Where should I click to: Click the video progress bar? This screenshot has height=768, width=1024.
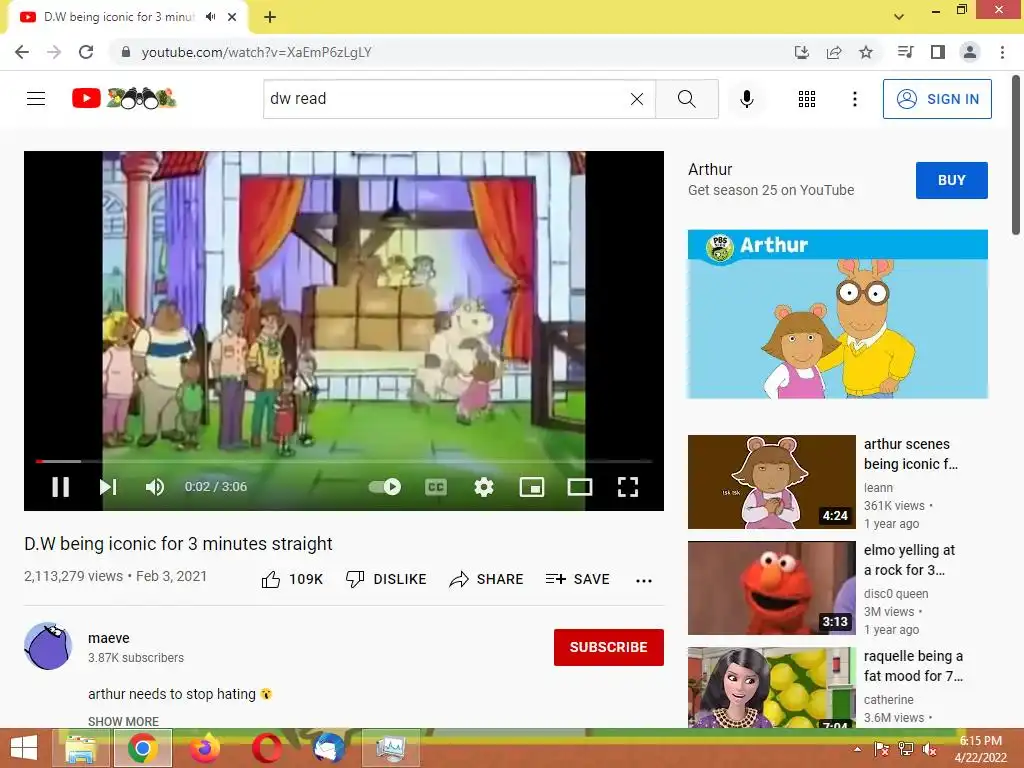(x=344, y=461)
